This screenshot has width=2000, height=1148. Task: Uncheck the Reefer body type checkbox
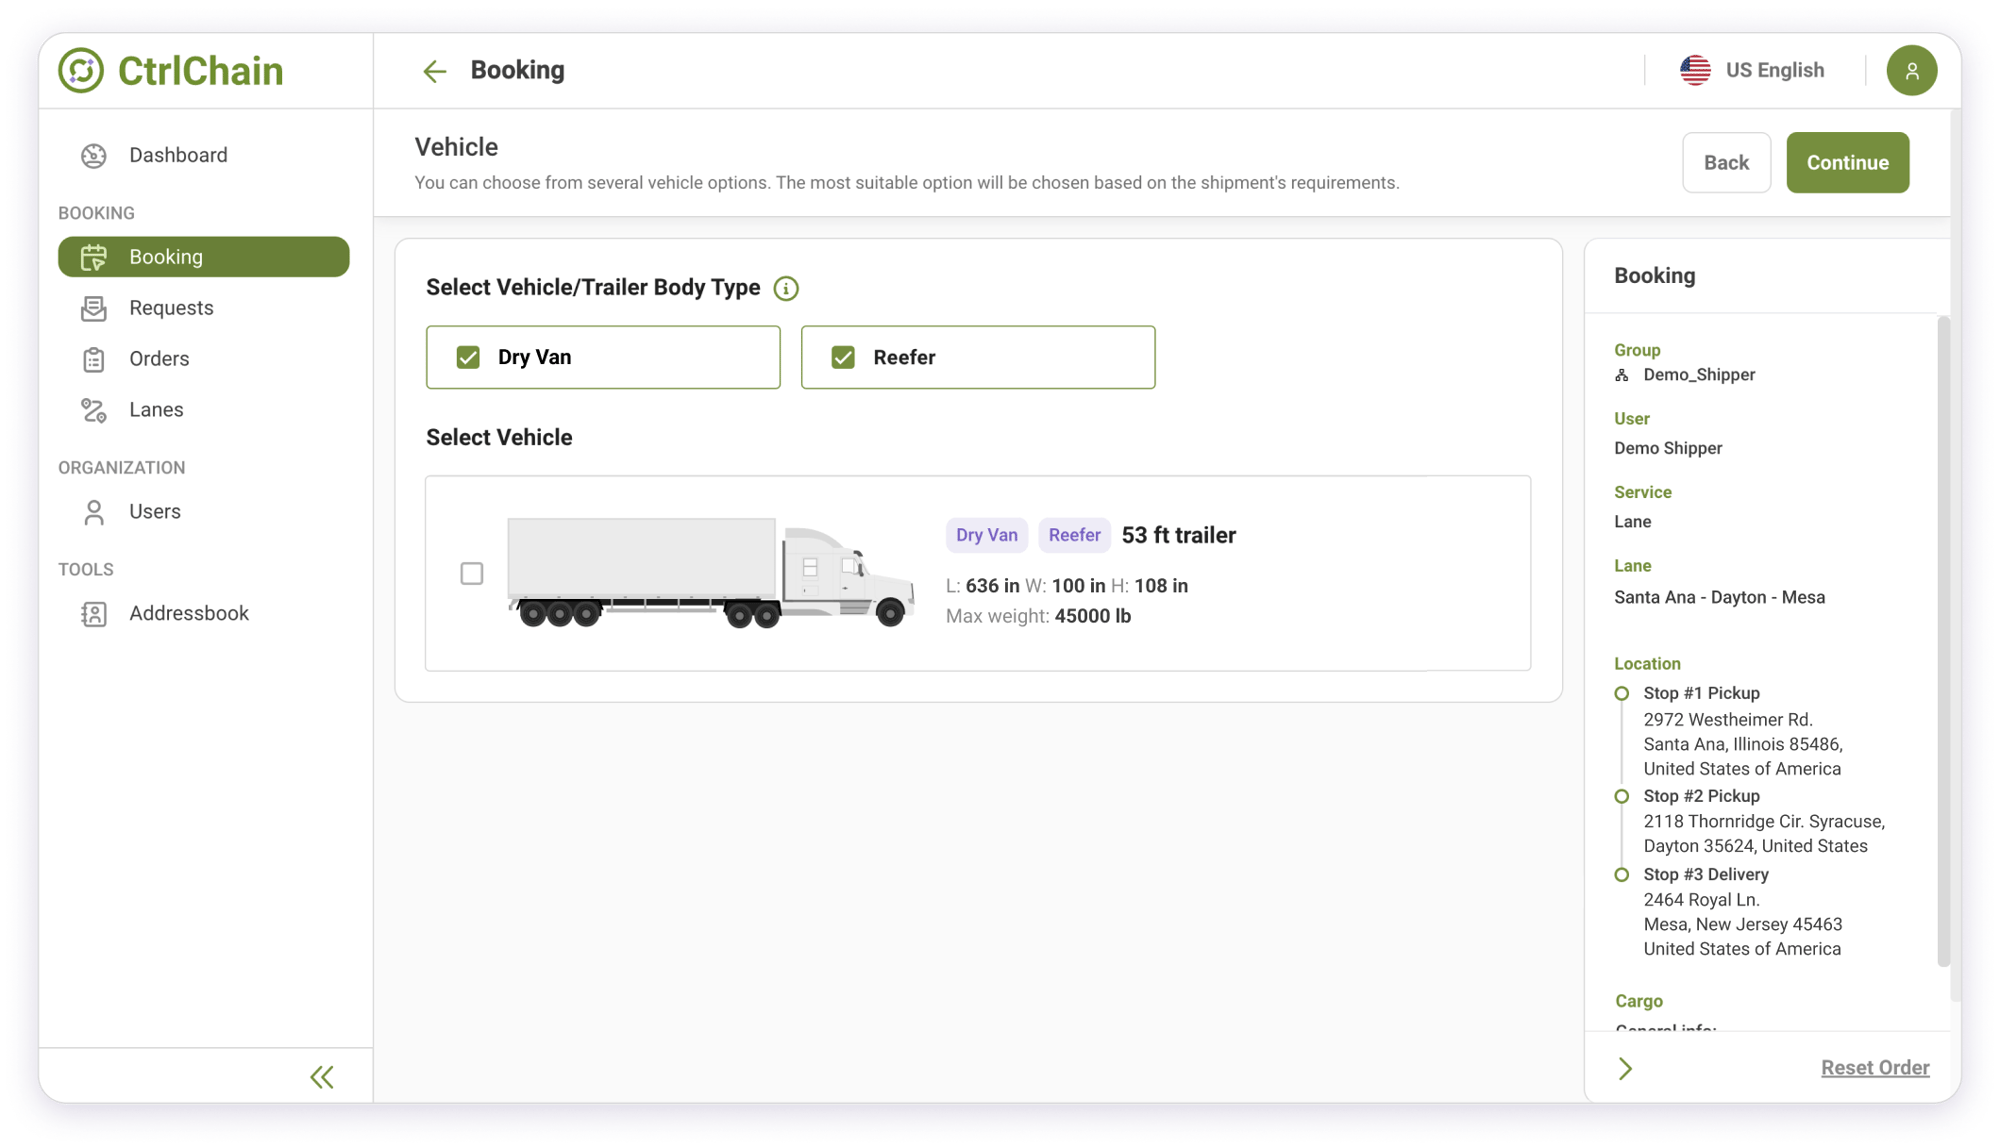pos(843,358)
